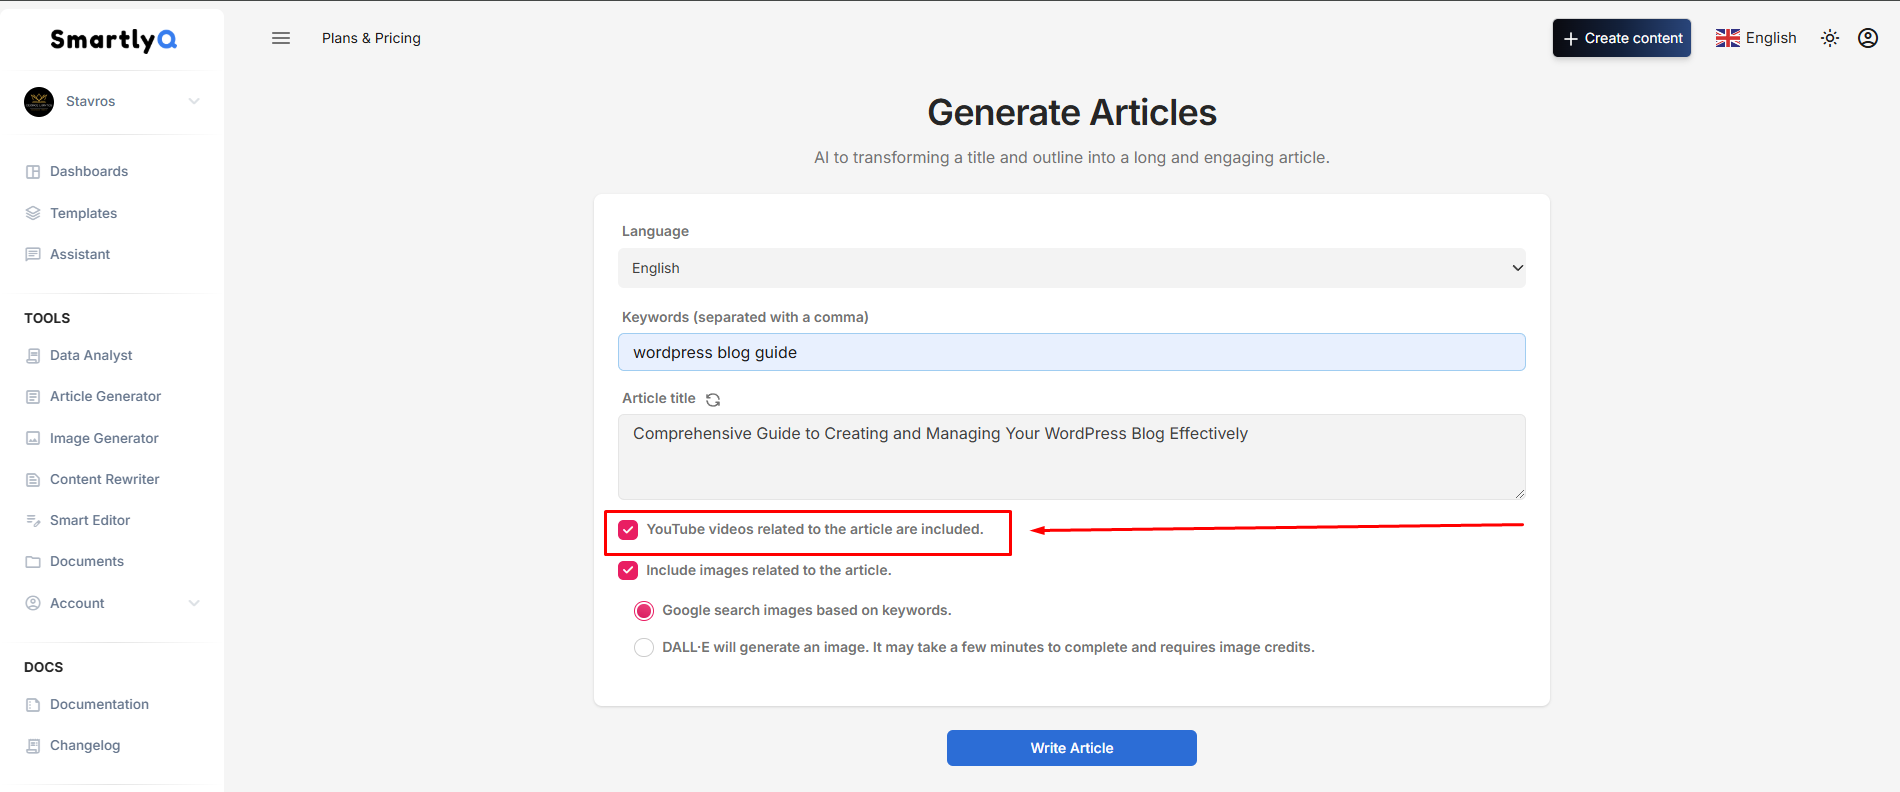Regenerate the article title with refresh icon
This screenshot has height=792, width=1900.
(713, 399)
